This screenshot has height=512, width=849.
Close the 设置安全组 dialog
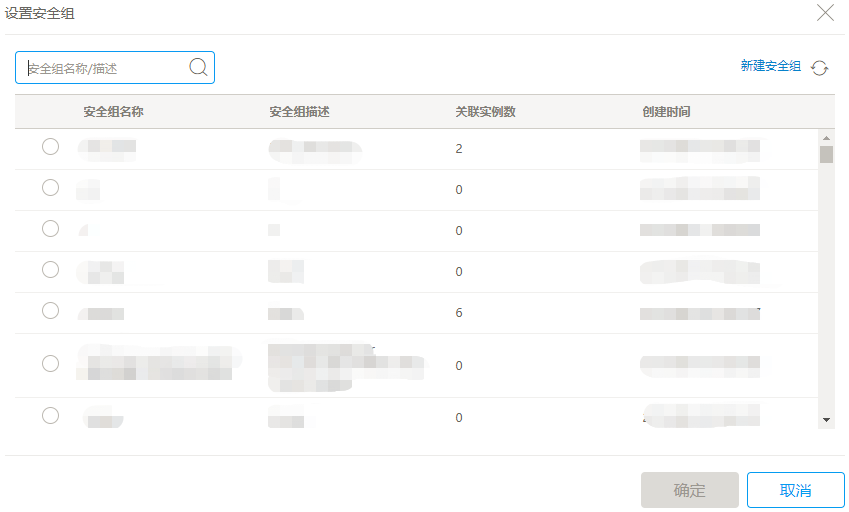point(825,13)
